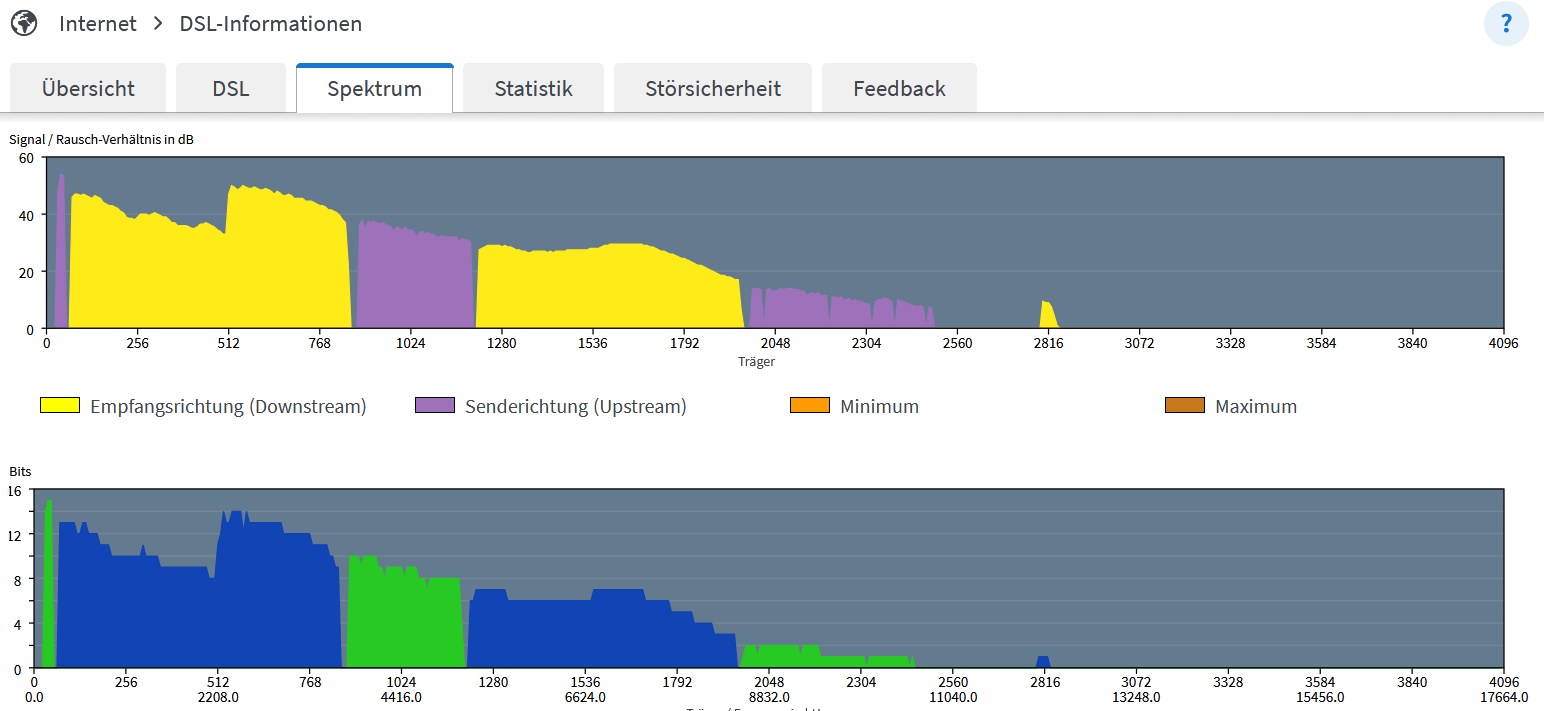This screenshot has height=711, width=1544.
Task: Go to the Statistik tab
Action: [x=533, y=89]
